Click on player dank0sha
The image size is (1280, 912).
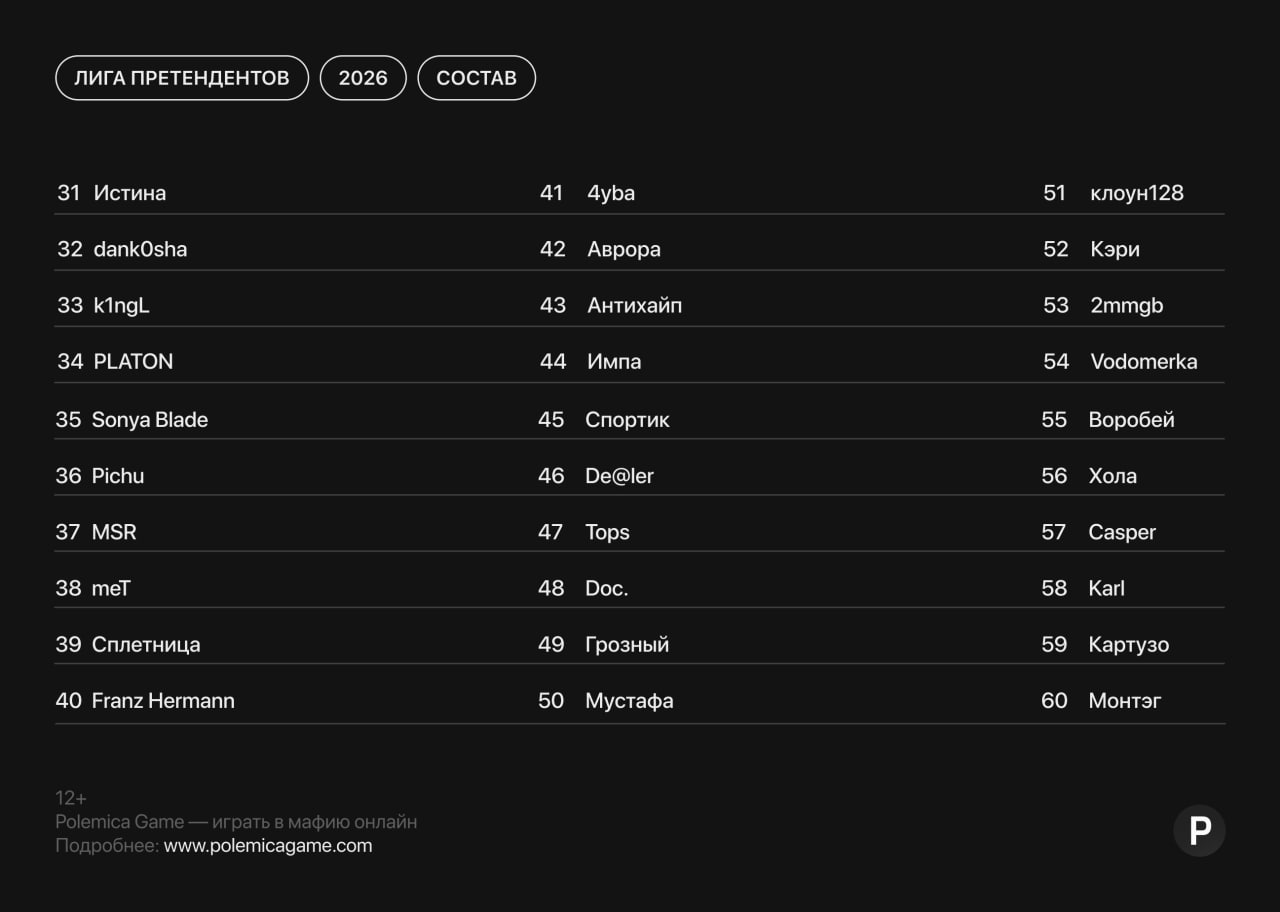click(x=140, y=249)
